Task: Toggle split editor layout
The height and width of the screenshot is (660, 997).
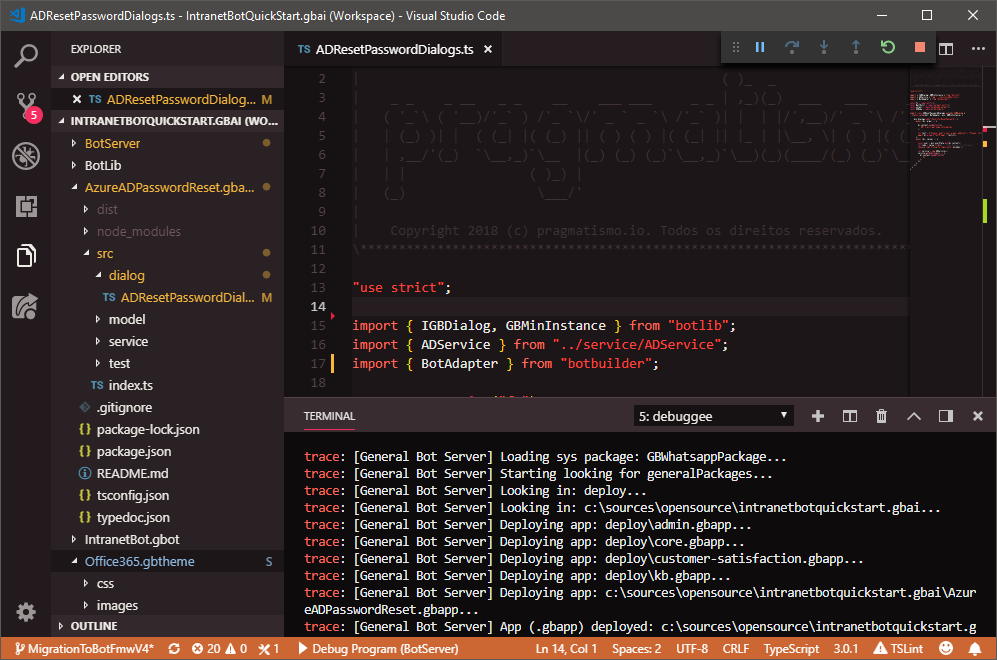Action: click(x=946, y=49)
